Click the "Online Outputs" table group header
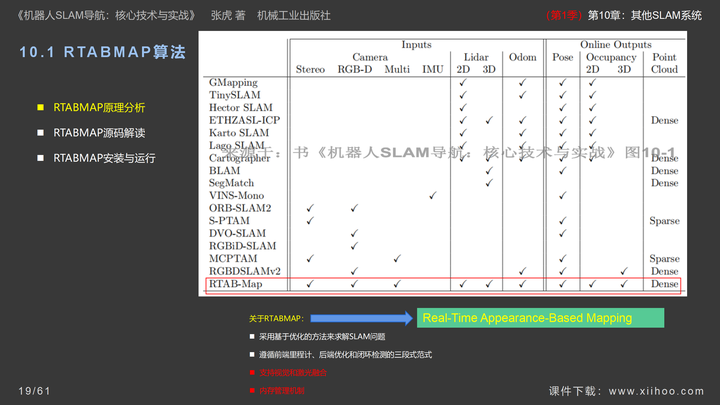 (x=616, y=45)
